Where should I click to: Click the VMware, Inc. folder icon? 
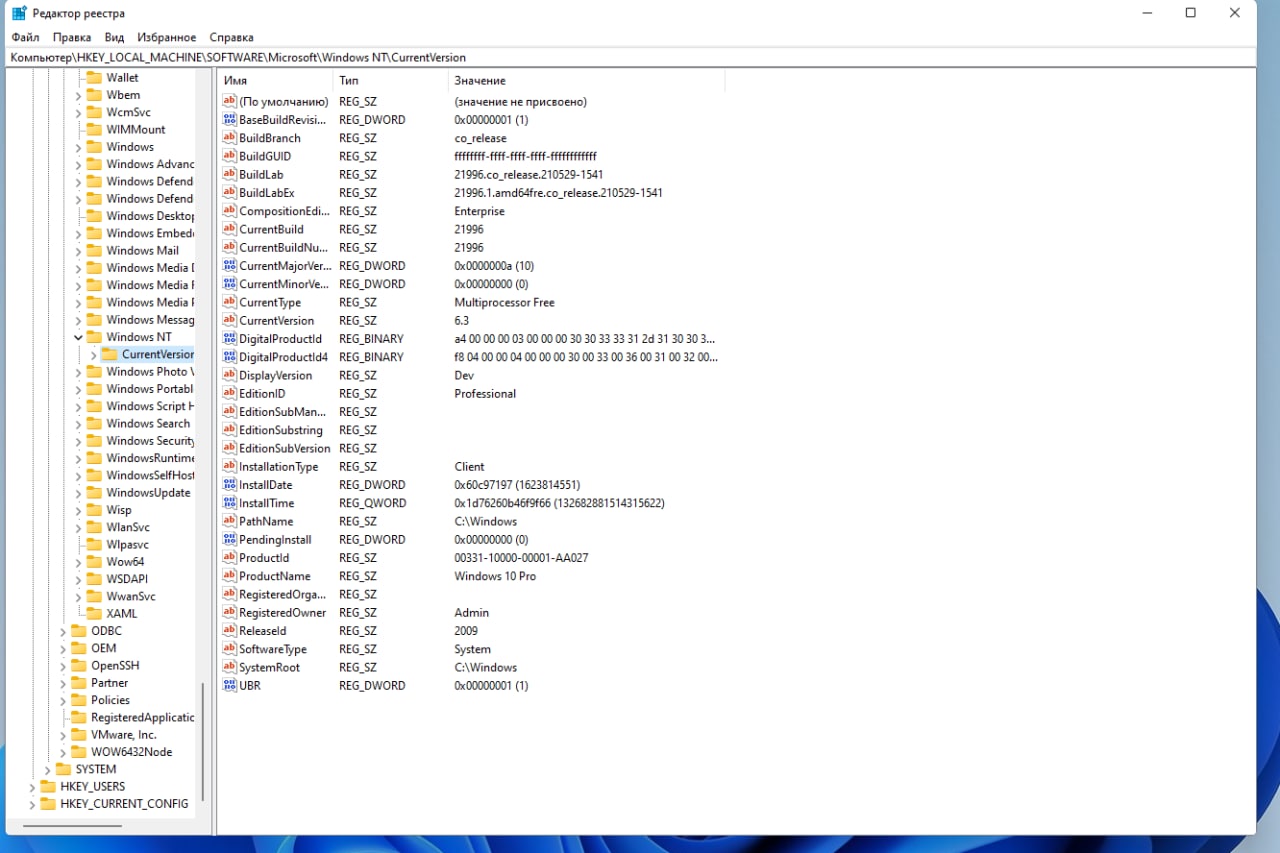click(x=79, y=734)
